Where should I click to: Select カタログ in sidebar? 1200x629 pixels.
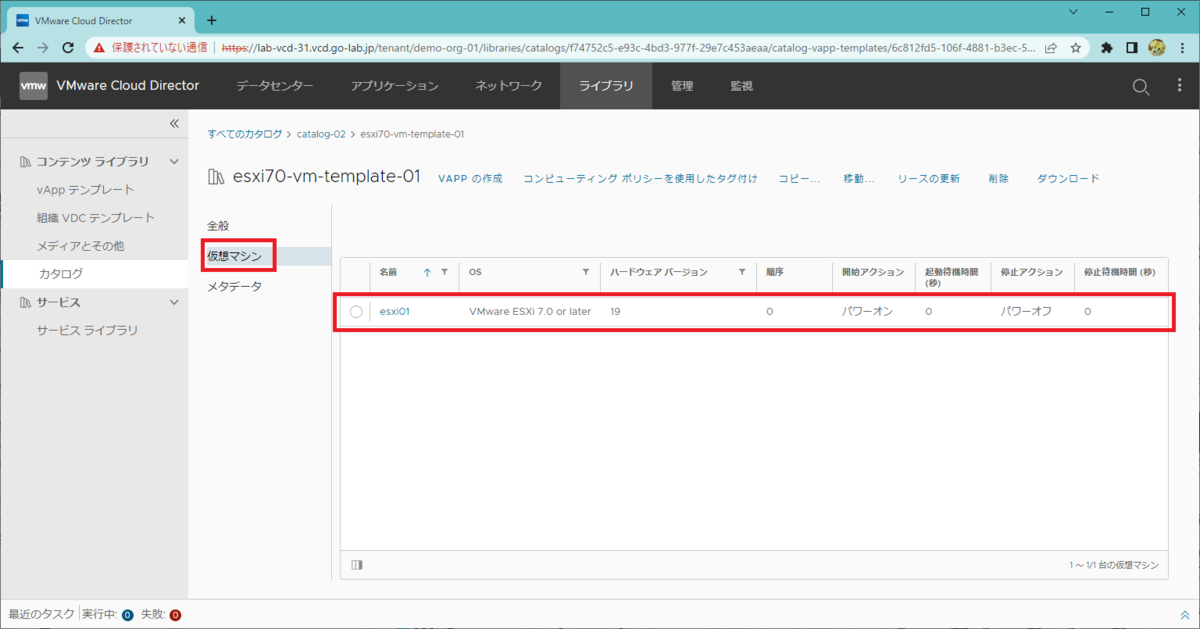(60, 273)
